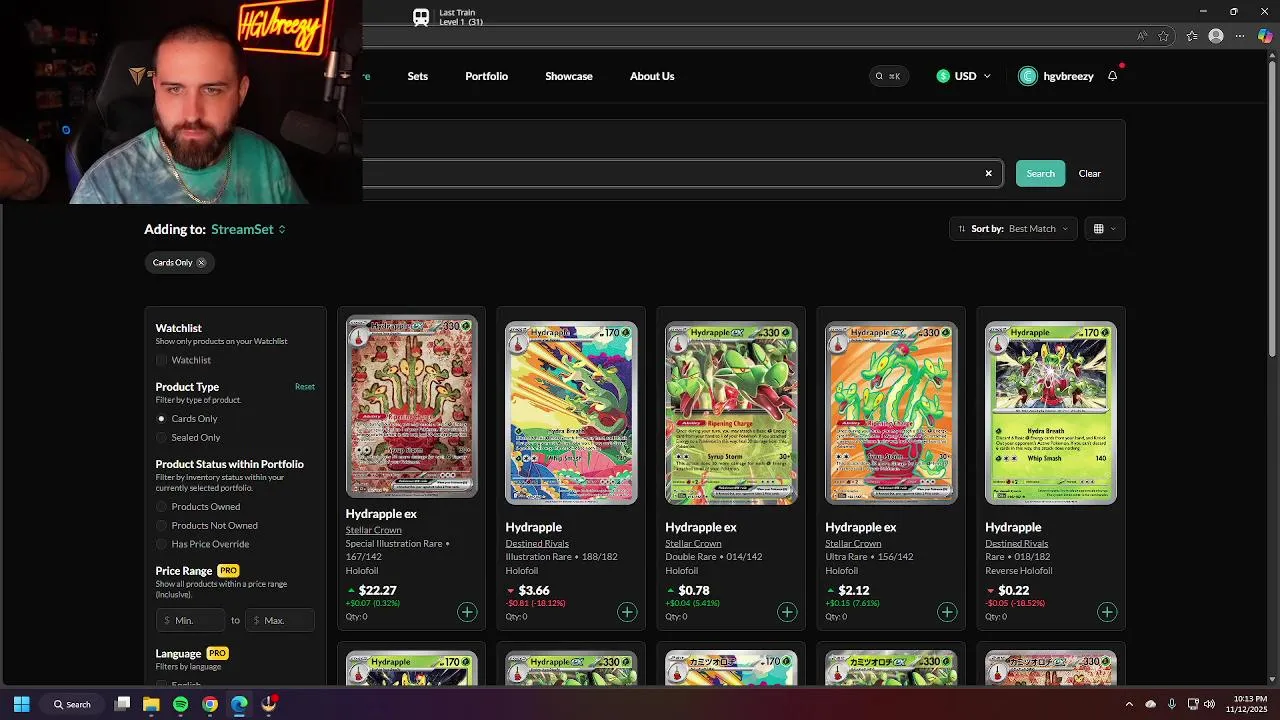Open Stellar Crown set link under 167/142 card

point(374,530)
